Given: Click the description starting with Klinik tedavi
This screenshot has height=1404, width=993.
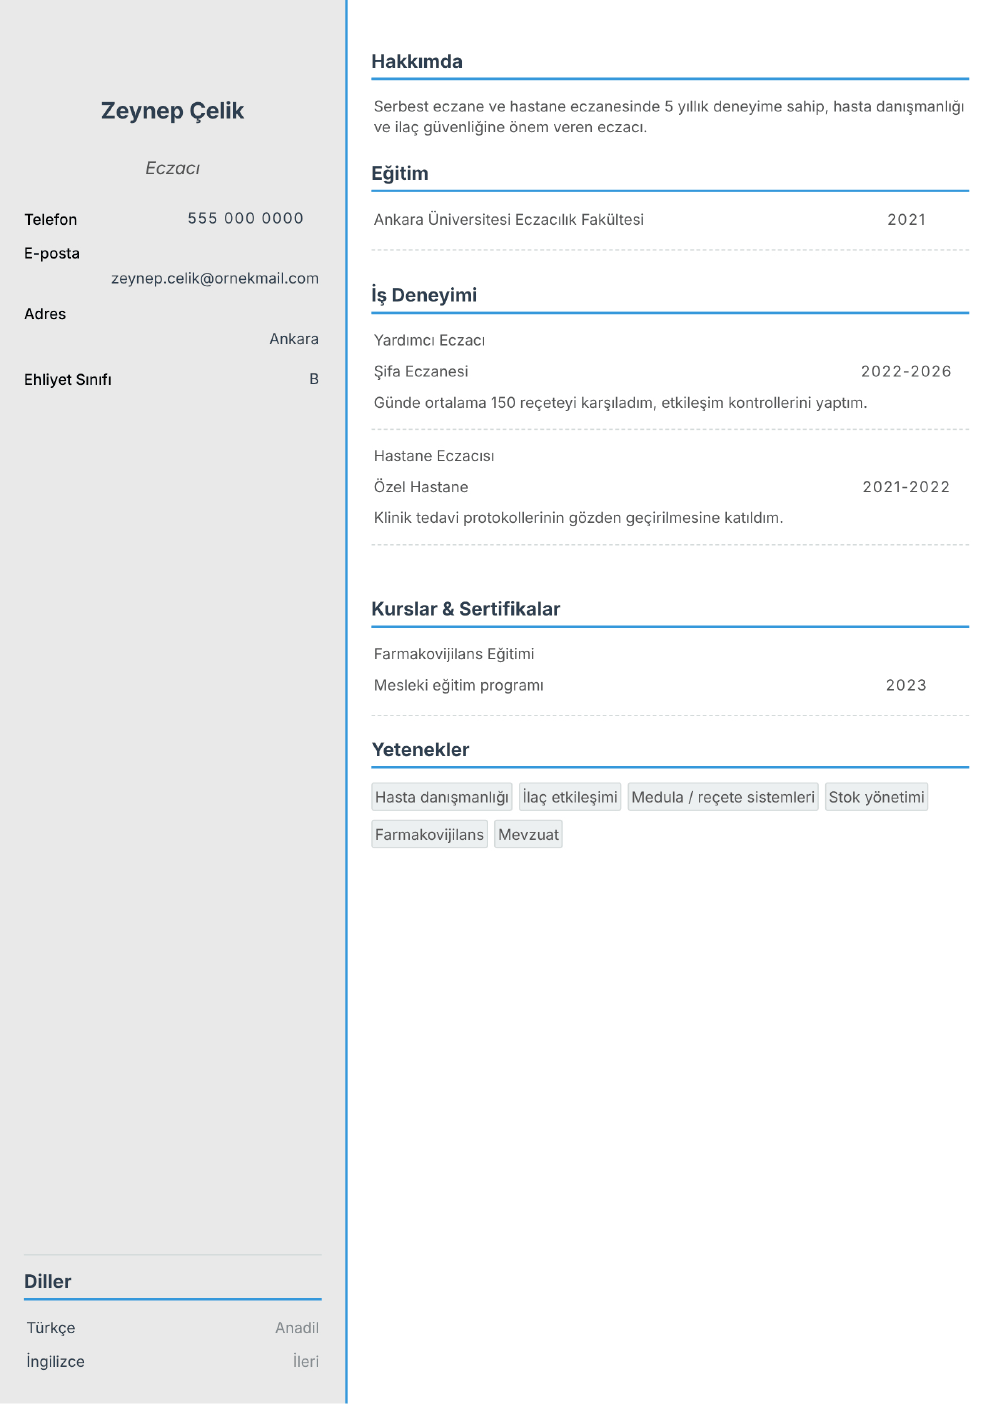Looking at the screenshot, I should (x=579, y=518).
